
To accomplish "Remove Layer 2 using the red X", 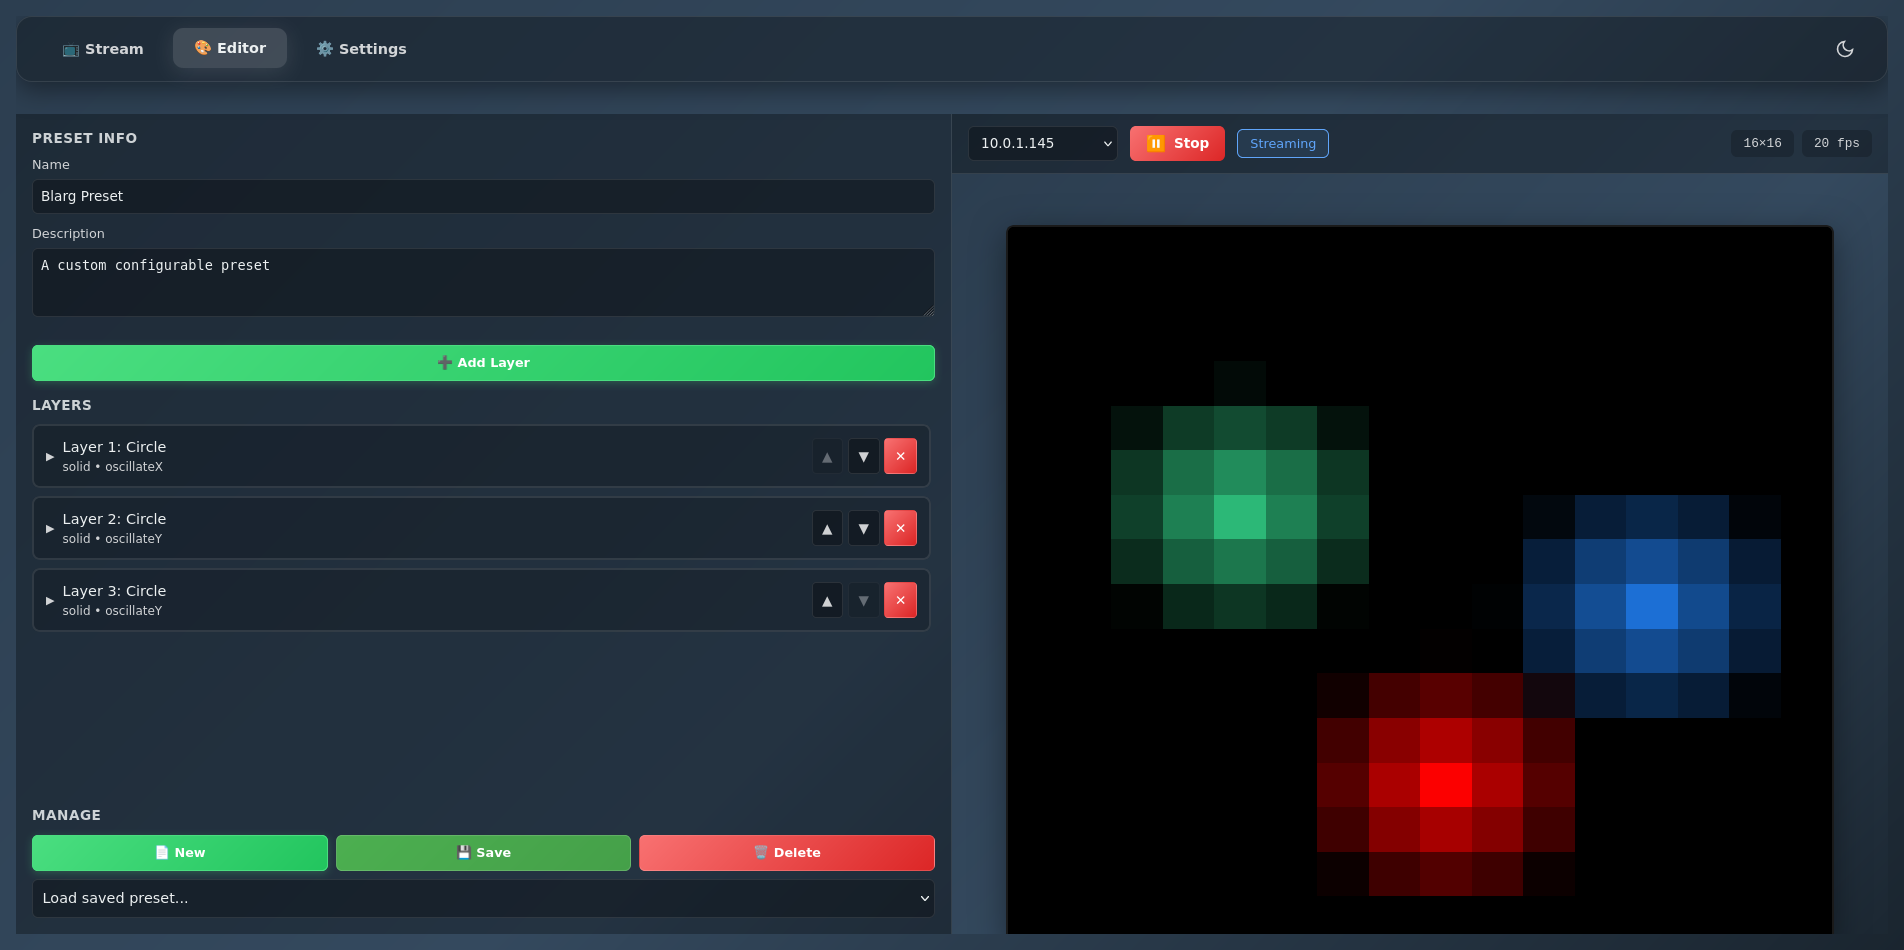I will point(900,529).
